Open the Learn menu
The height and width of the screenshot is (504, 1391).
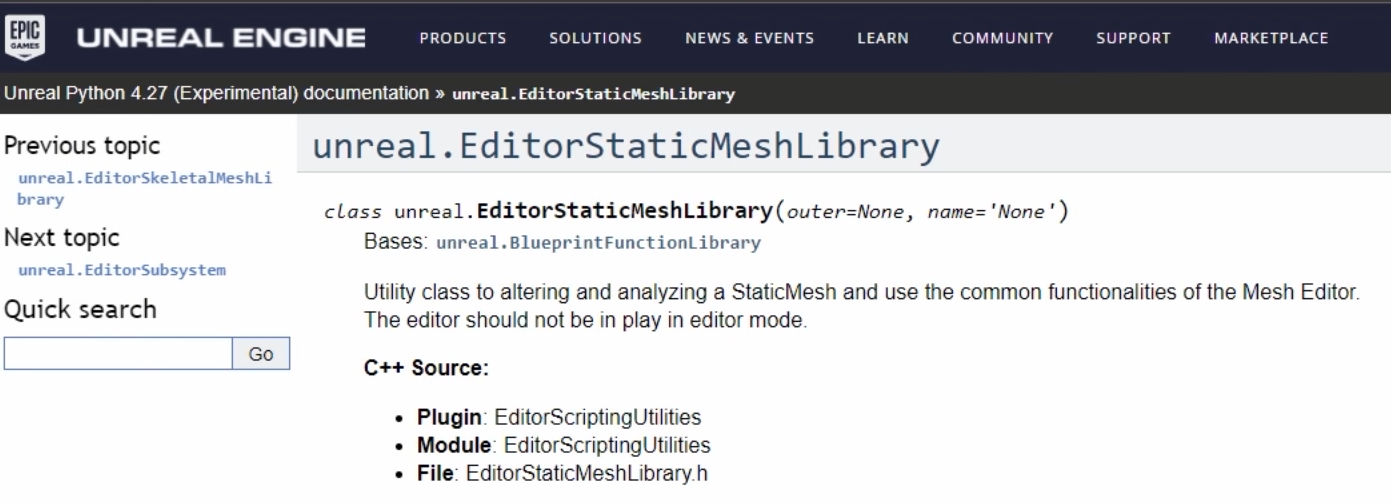click(883, 39)
